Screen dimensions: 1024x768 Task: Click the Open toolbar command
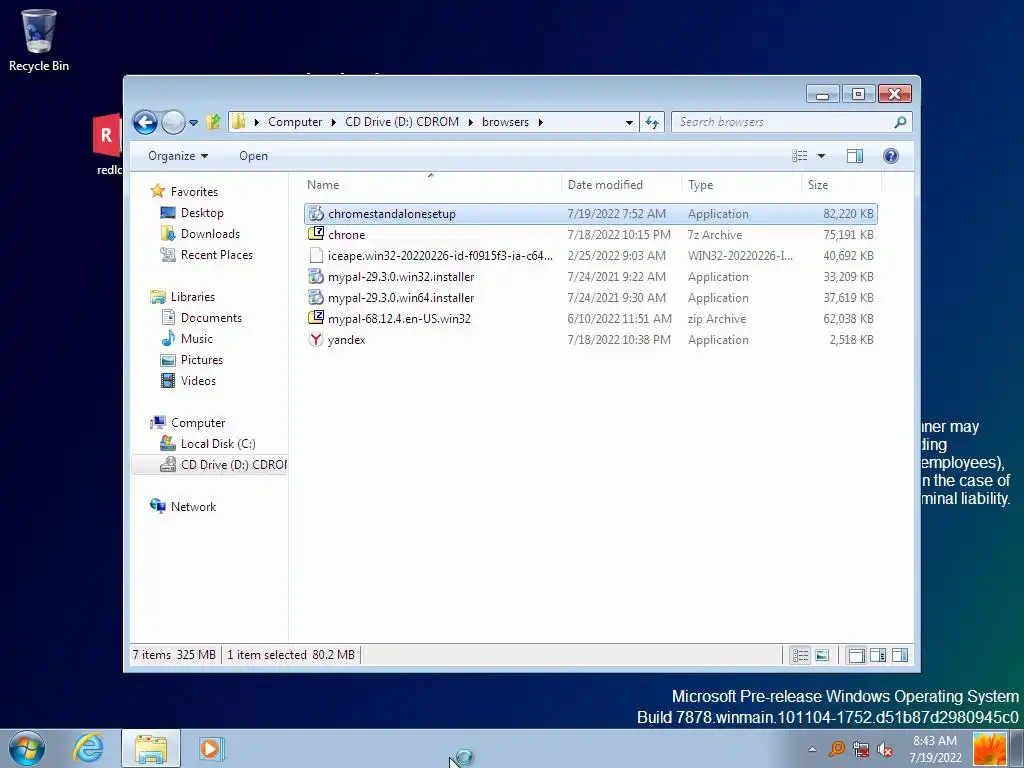(253, 156)
